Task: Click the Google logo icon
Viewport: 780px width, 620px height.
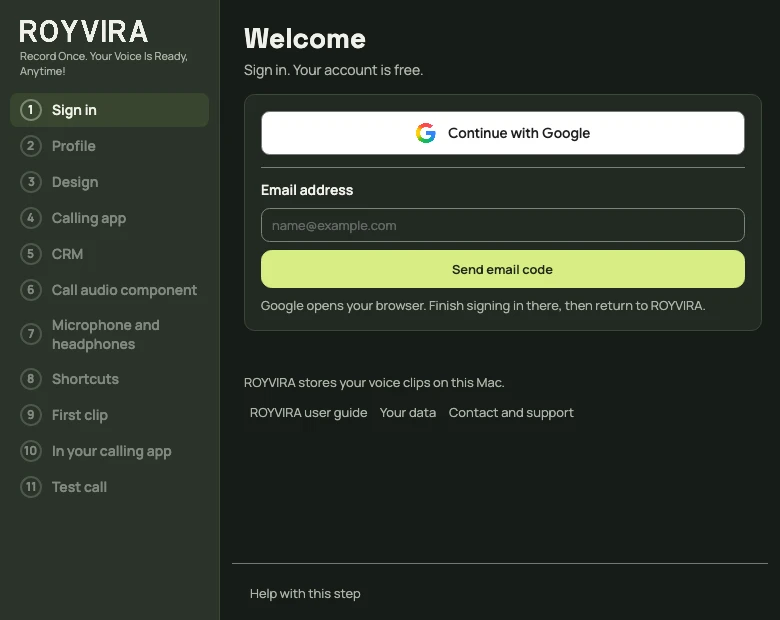Action: pos(426,133)
